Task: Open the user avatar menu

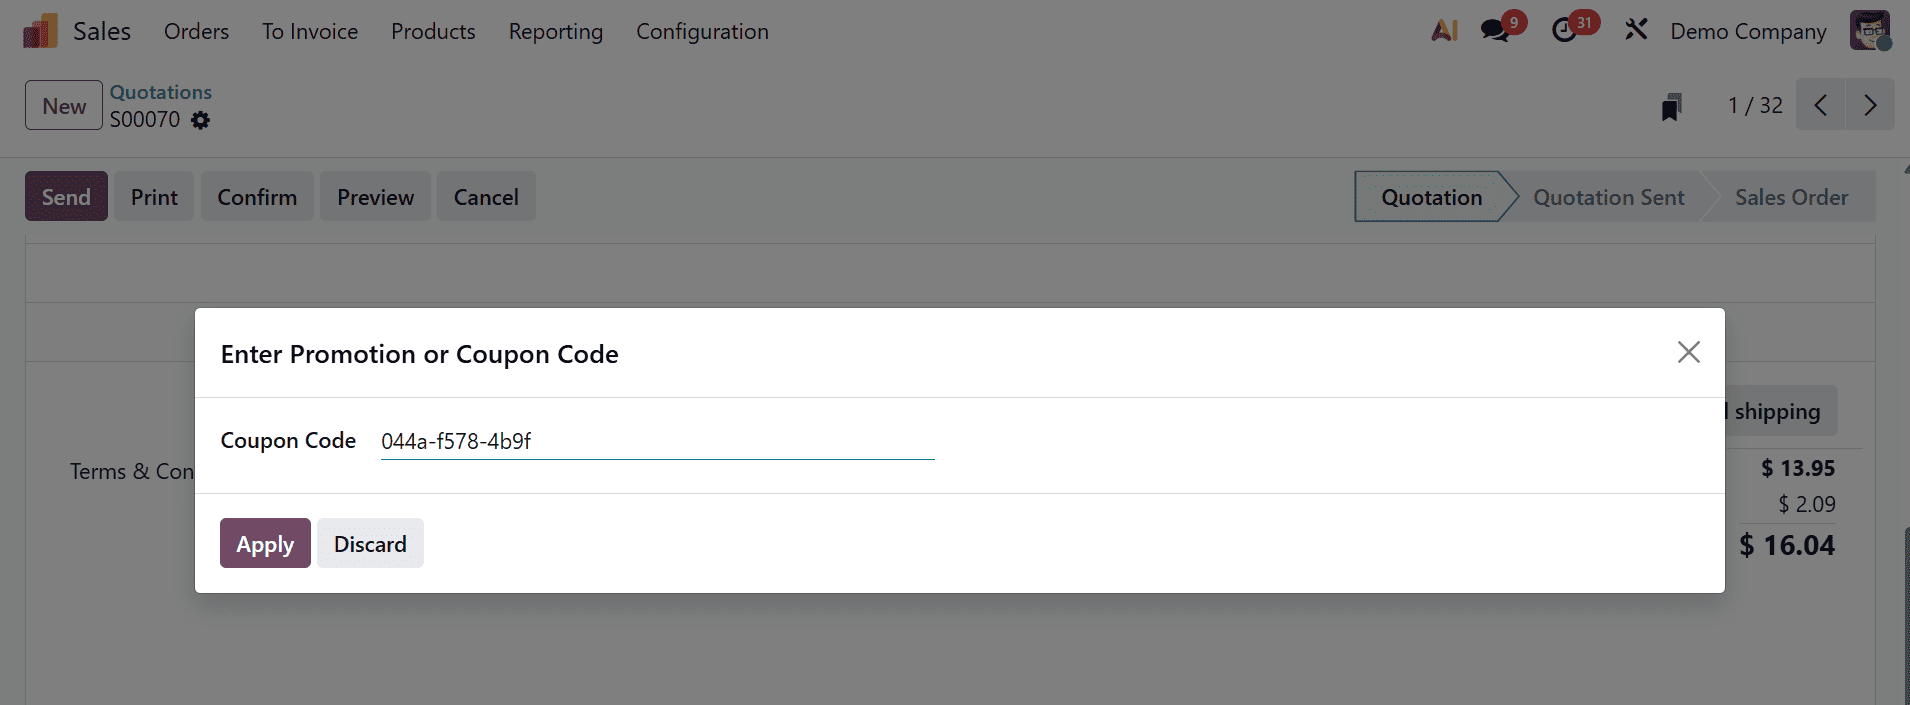Action: click(x=1869, y=31)
